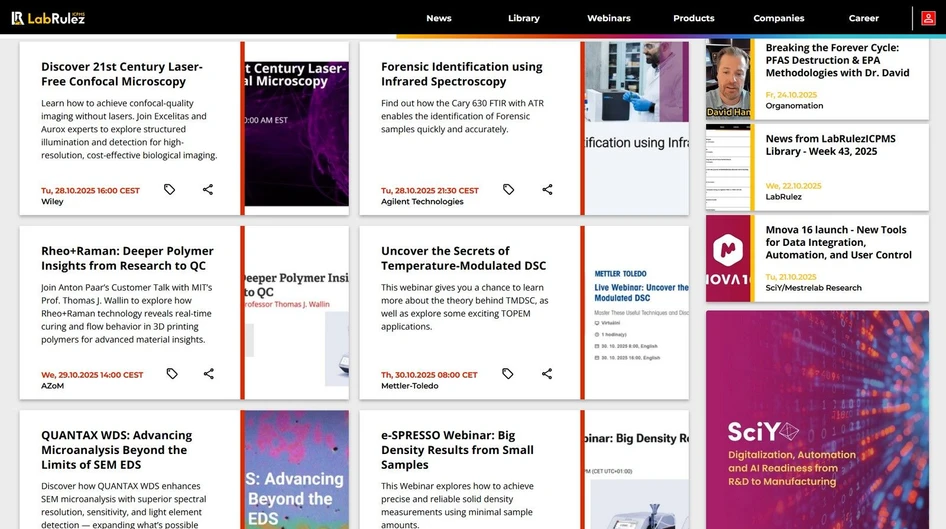Click the 'Fr, 24.10.2025' news date
The width and height of the screenshot is (946, 529).
click(791, 95)
